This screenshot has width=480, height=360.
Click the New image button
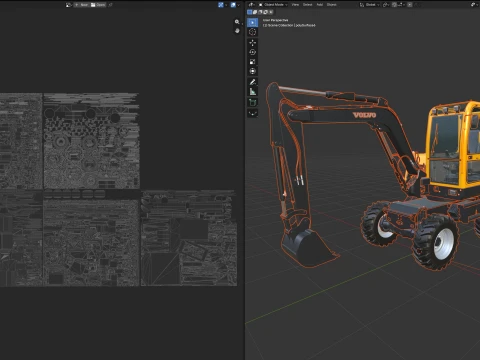pyautogui.click(x=81, y=5)
